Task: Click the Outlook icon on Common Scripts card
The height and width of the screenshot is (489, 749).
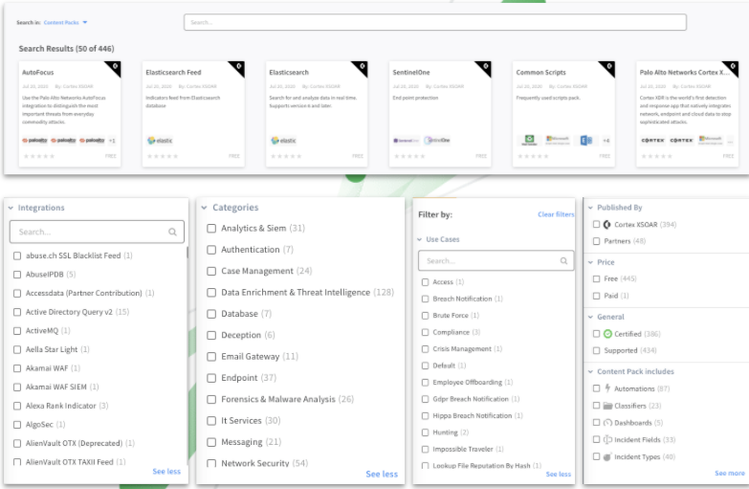Action: [586, 140]
